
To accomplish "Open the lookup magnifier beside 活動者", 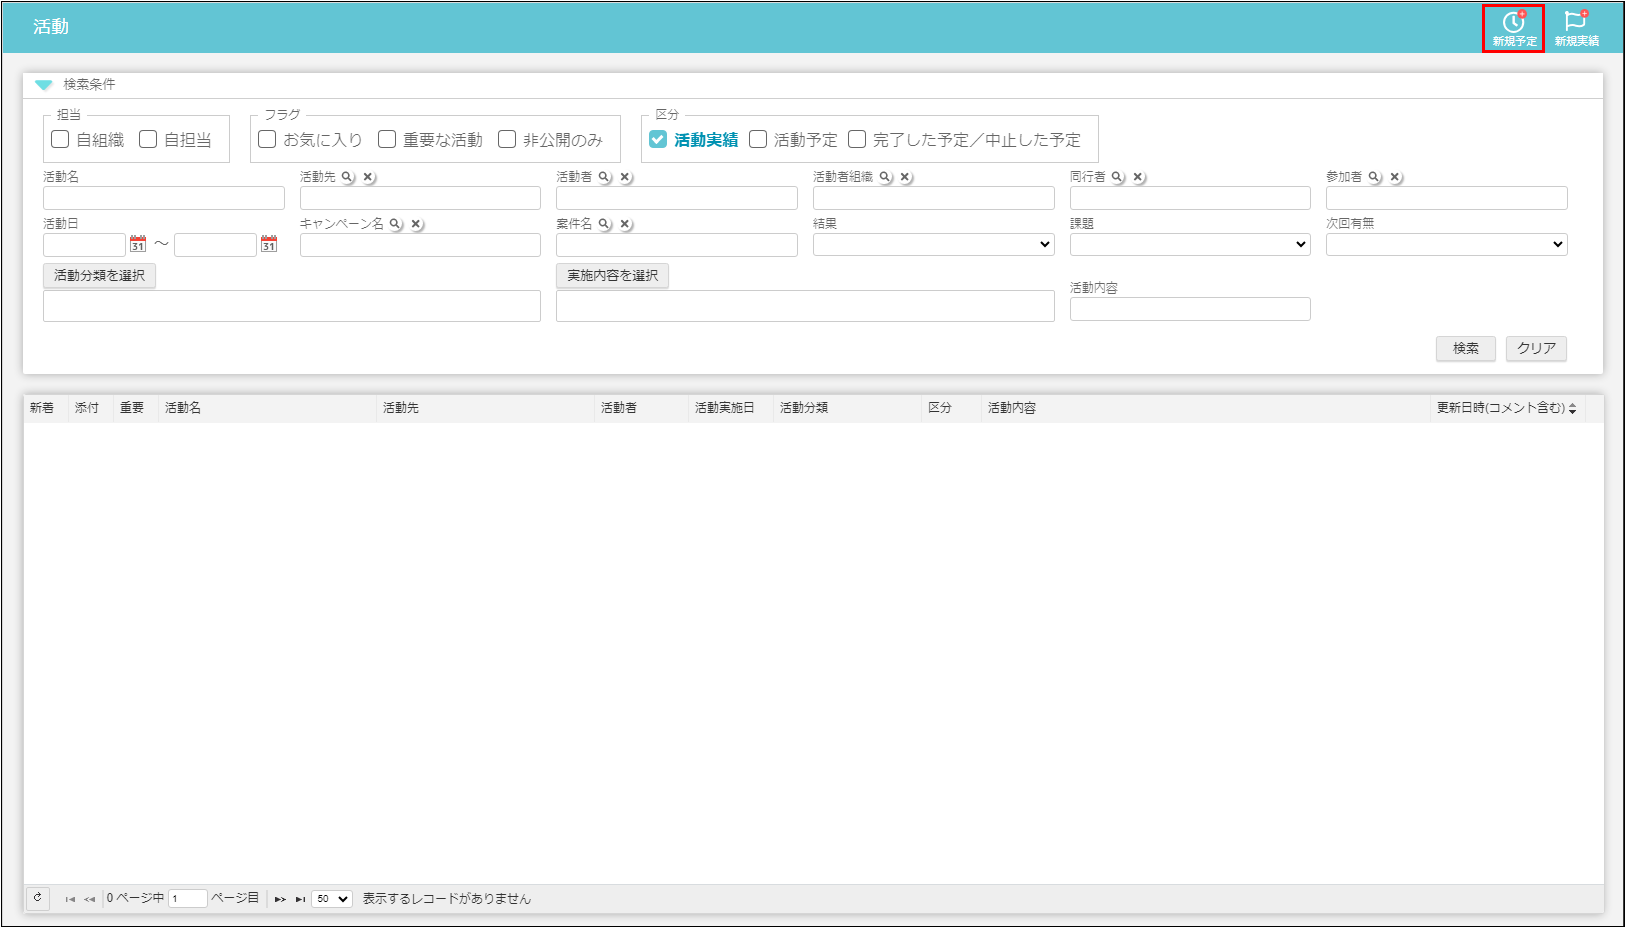I will point(604,177).
